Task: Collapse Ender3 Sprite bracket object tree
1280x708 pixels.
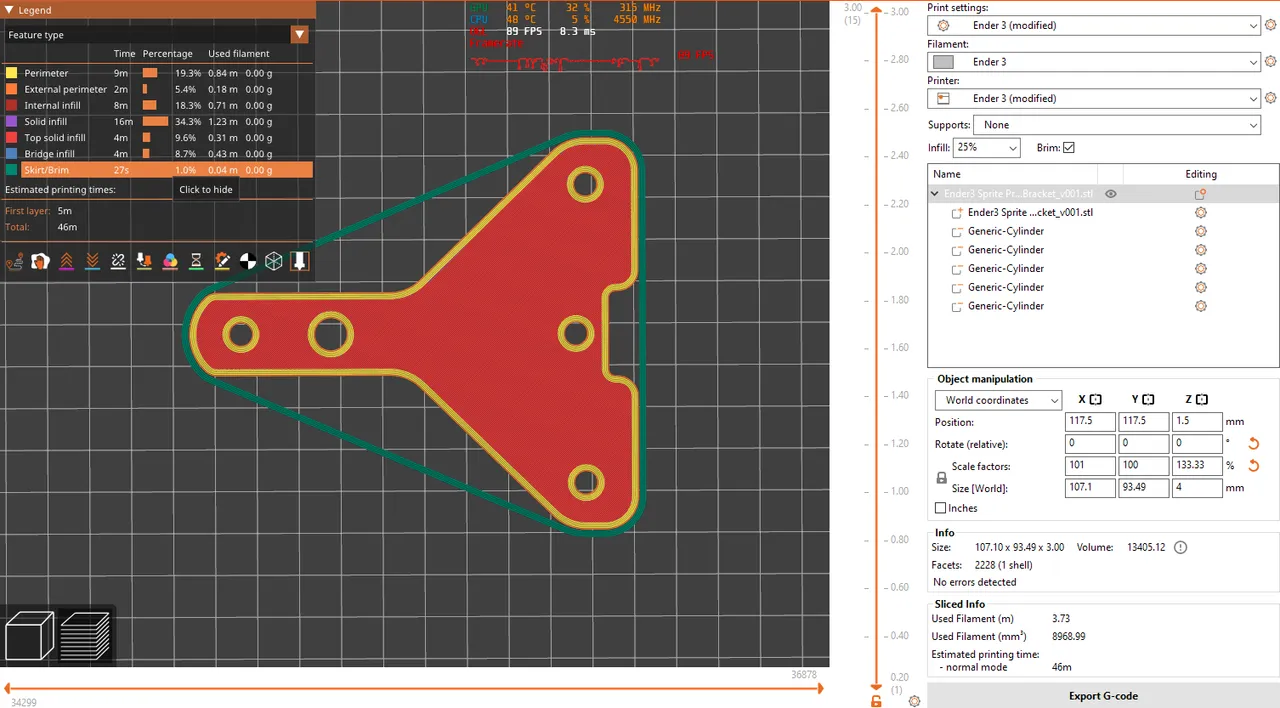Action: click(935, 194)
